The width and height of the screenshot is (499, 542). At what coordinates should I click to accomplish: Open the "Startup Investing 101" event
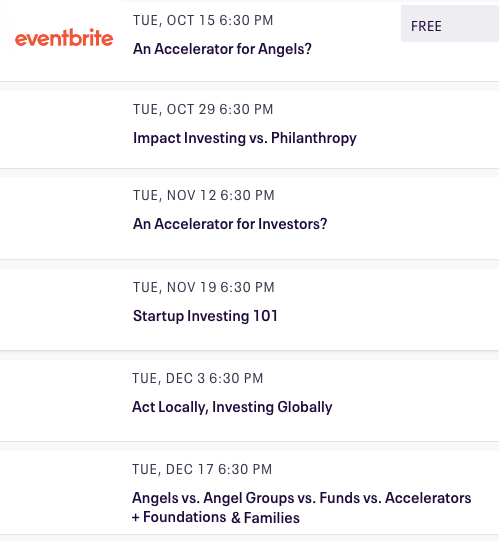click(x=205, y=316)
